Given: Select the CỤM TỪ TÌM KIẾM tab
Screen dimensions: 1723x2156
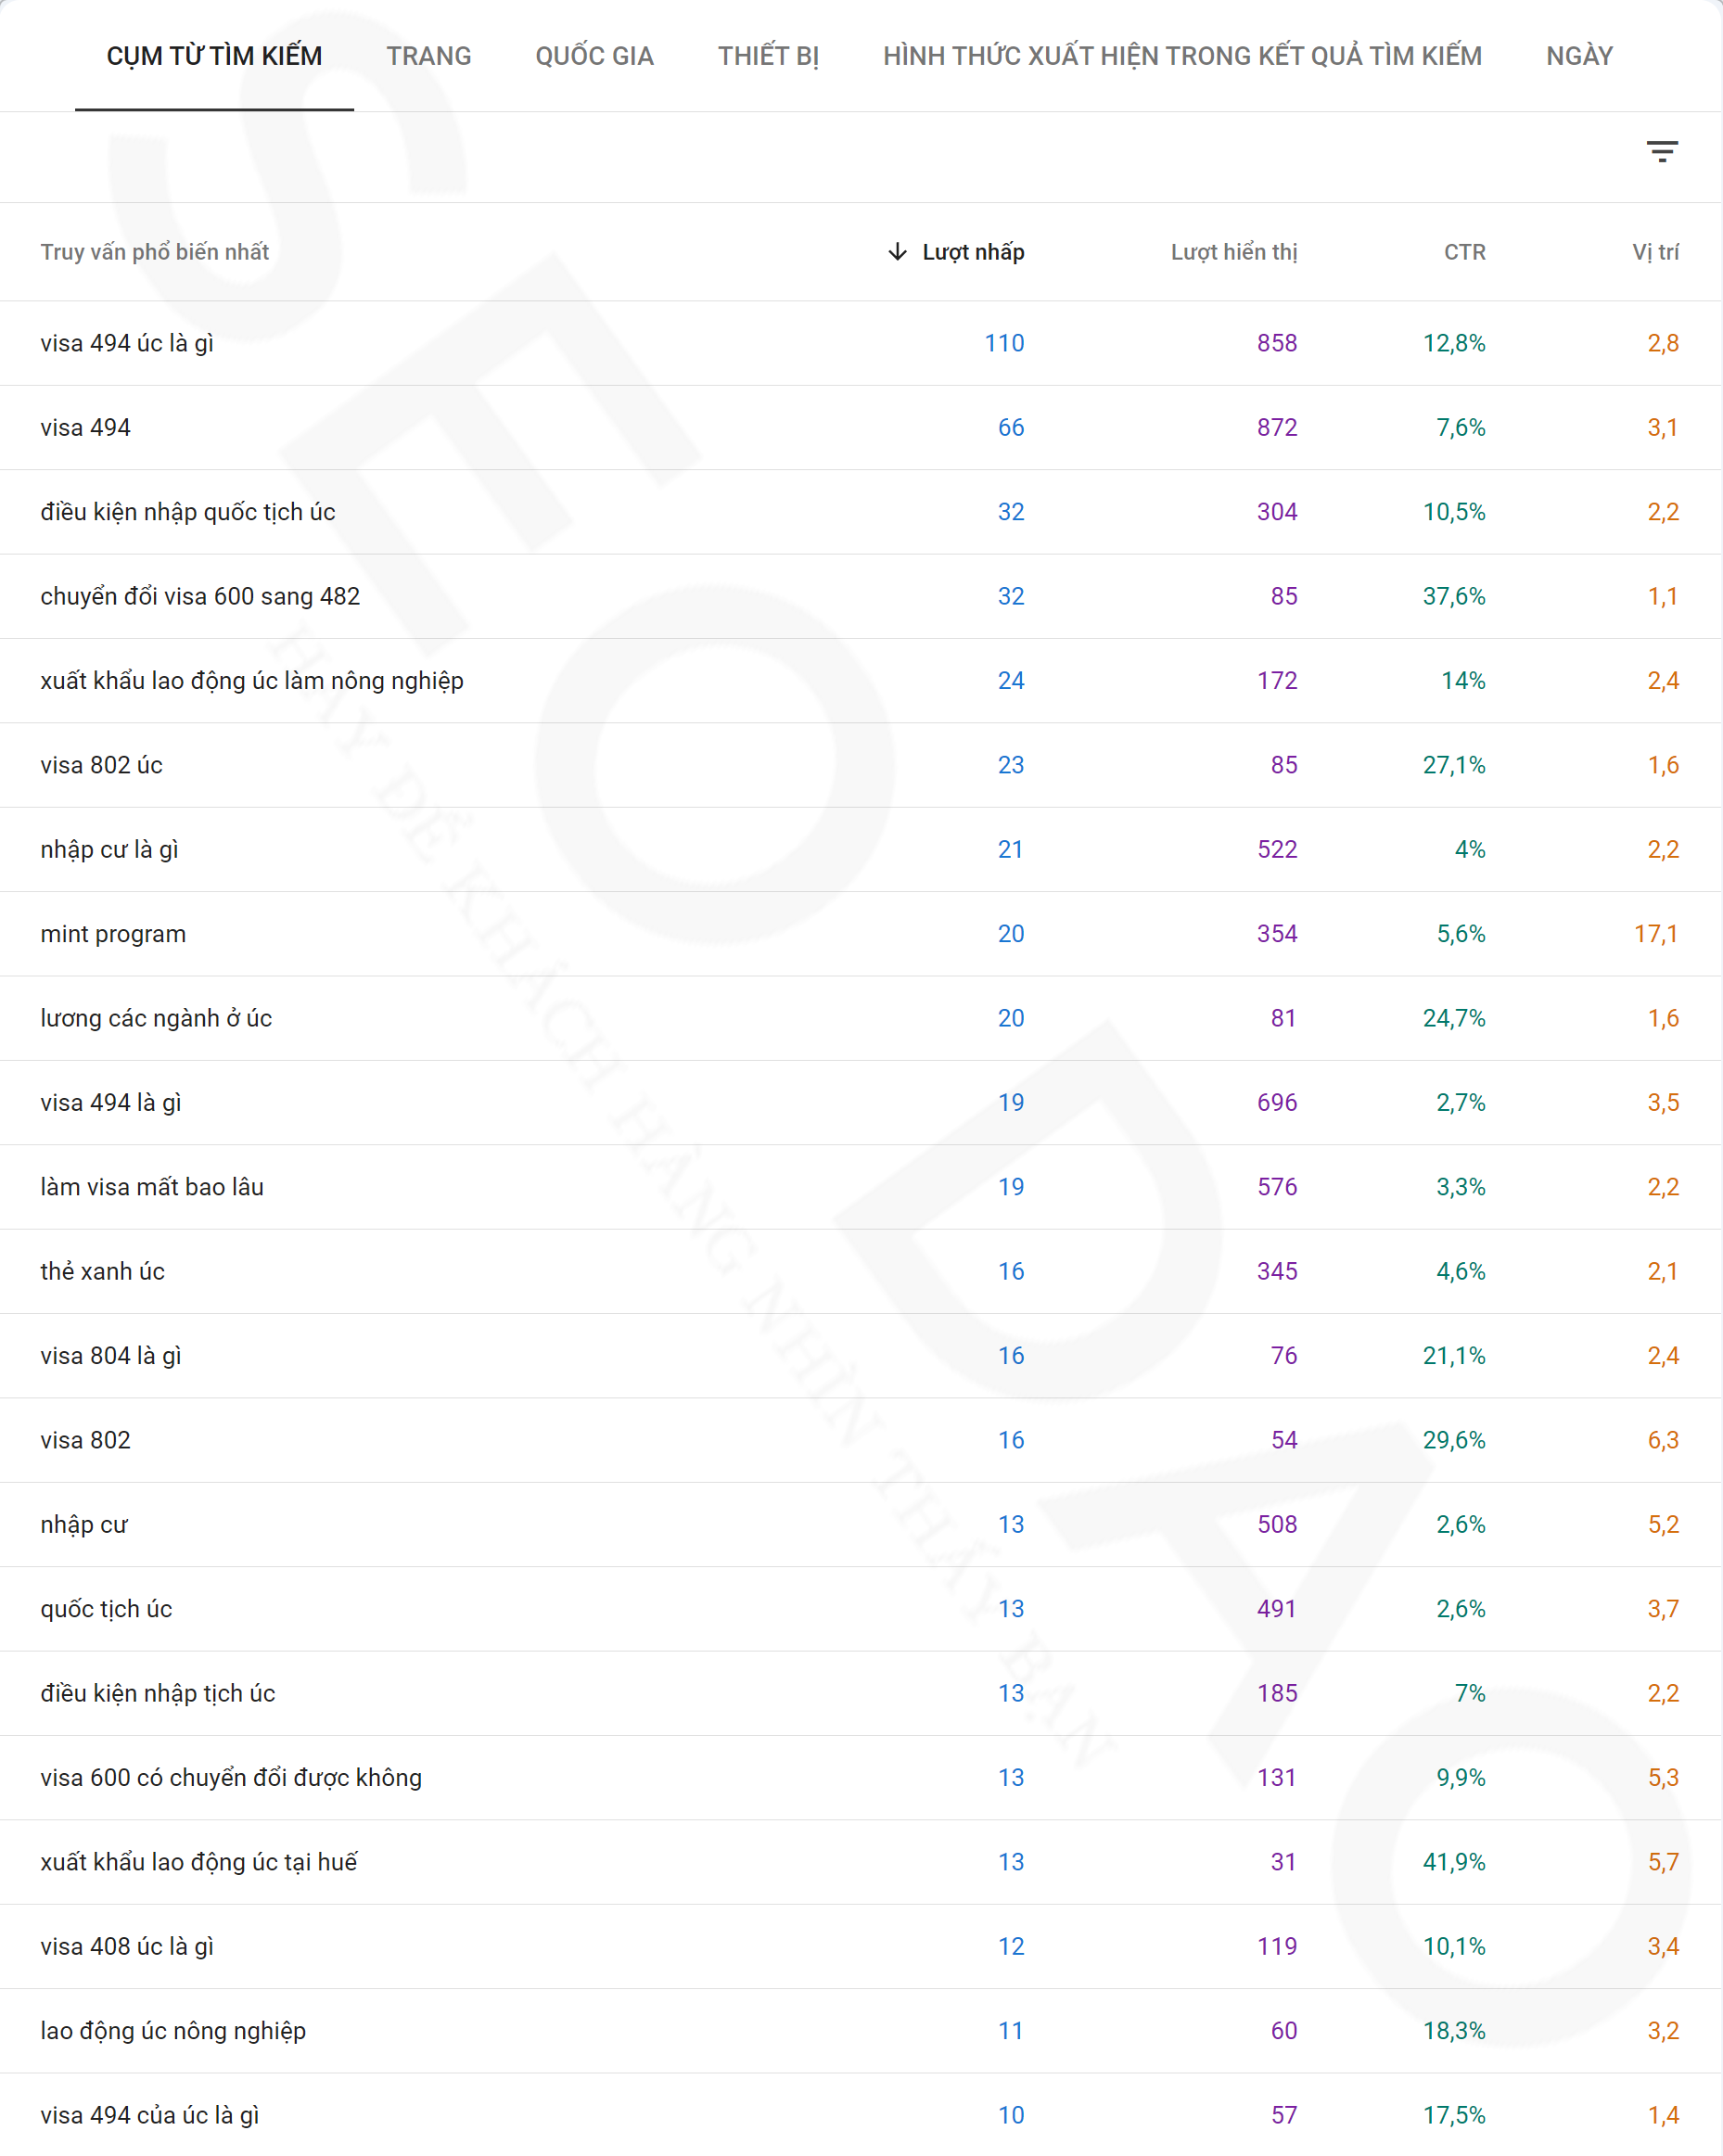Looking at the screenshot, I should click(214, 56).
